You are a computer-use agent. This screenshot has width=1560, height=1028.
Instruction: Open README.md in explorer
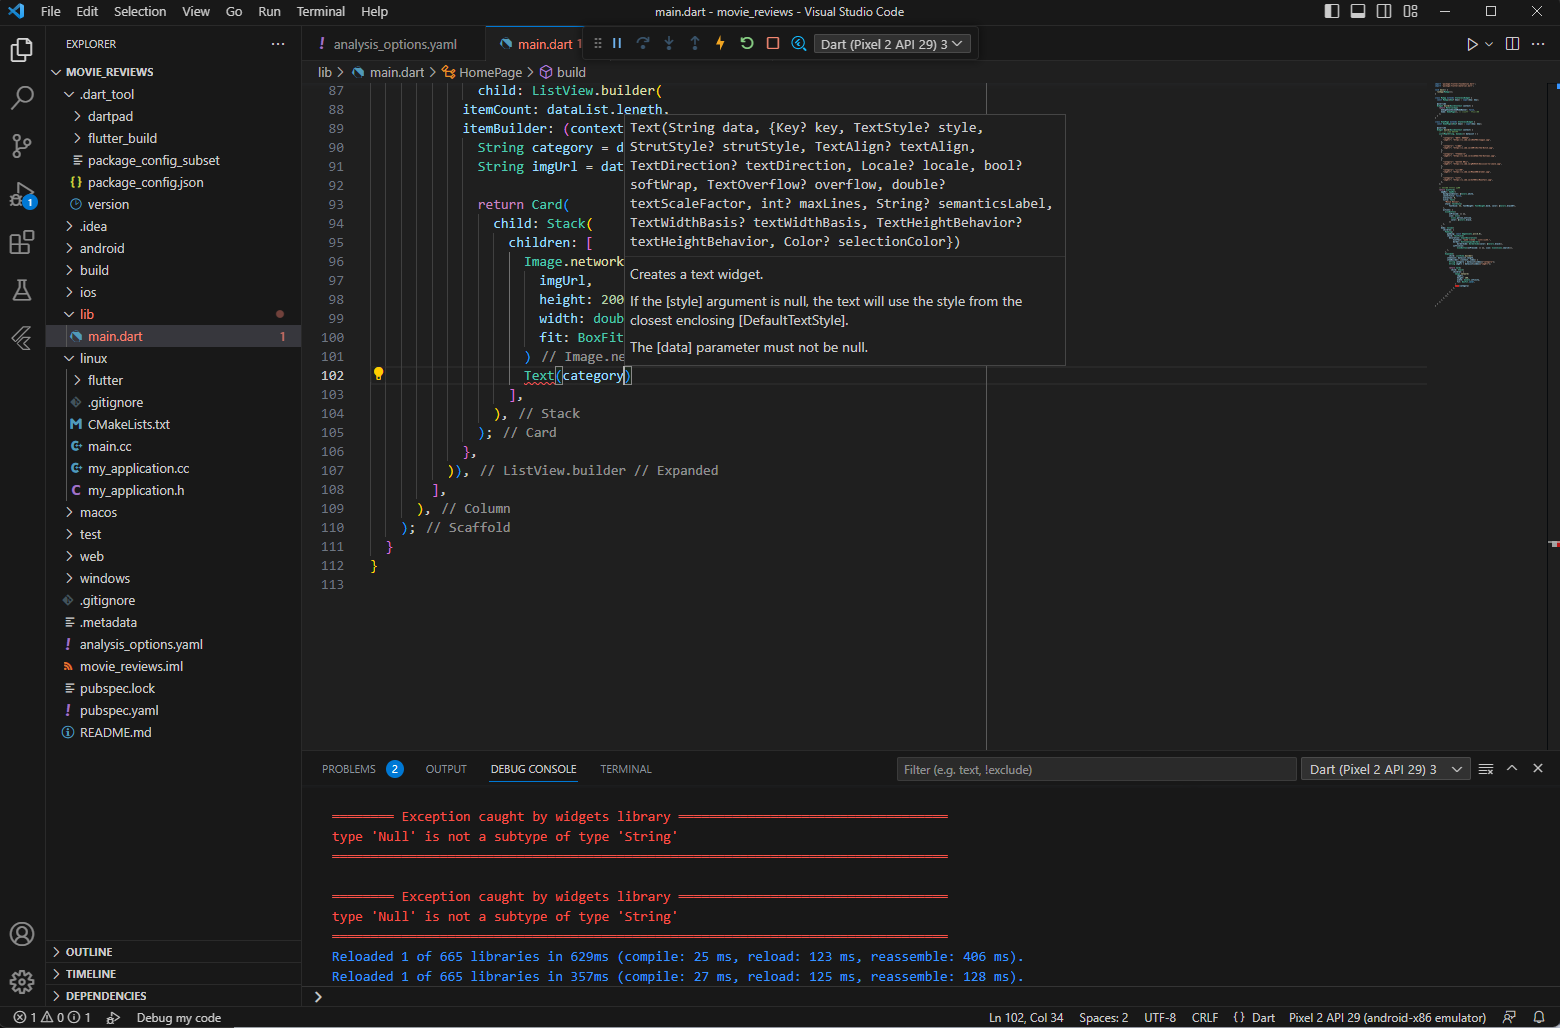pyautogui.click(x=116, y=732)
